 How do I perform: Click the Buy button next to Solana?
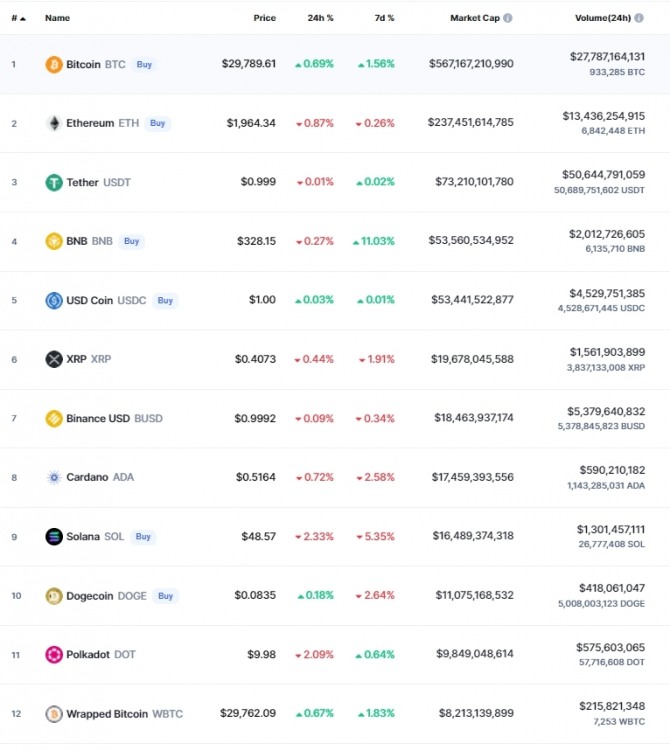pyautogui.click(x=143, y=537)
